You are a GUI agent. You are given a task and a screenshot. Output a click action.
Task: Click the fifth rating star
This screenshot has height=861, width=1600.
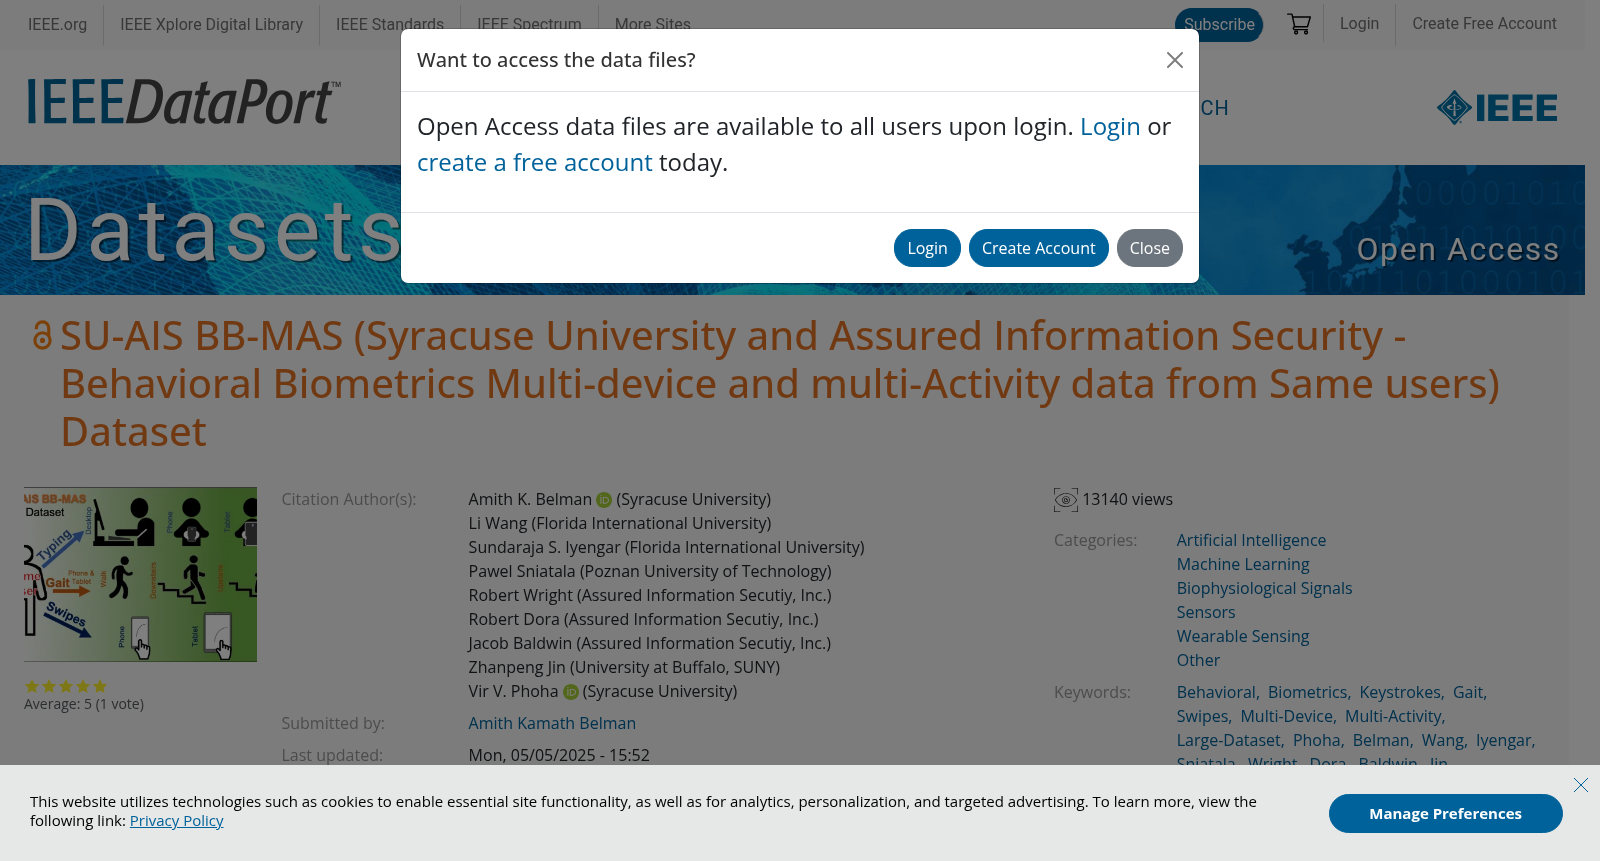click(100, 686)
